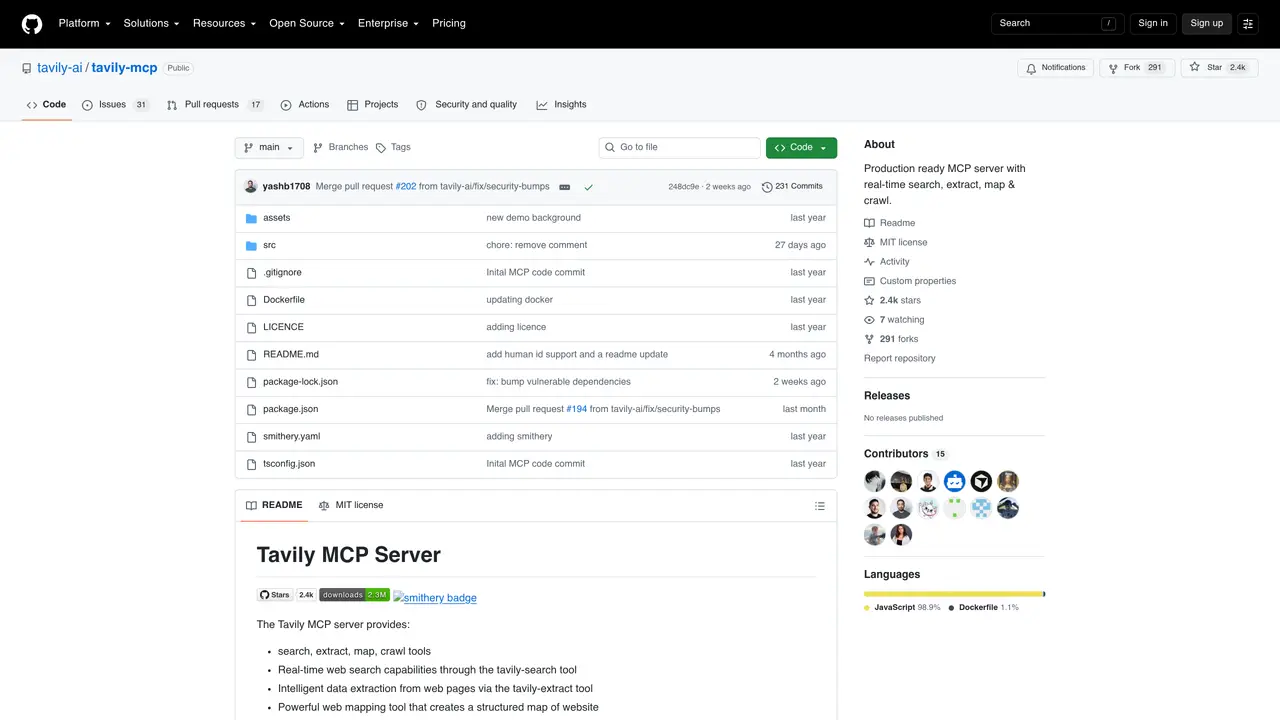Click yashb1708's small commit author avatar
This screenshot has width=1280, height=720.
pyautogui.click(x=251, y=186)
